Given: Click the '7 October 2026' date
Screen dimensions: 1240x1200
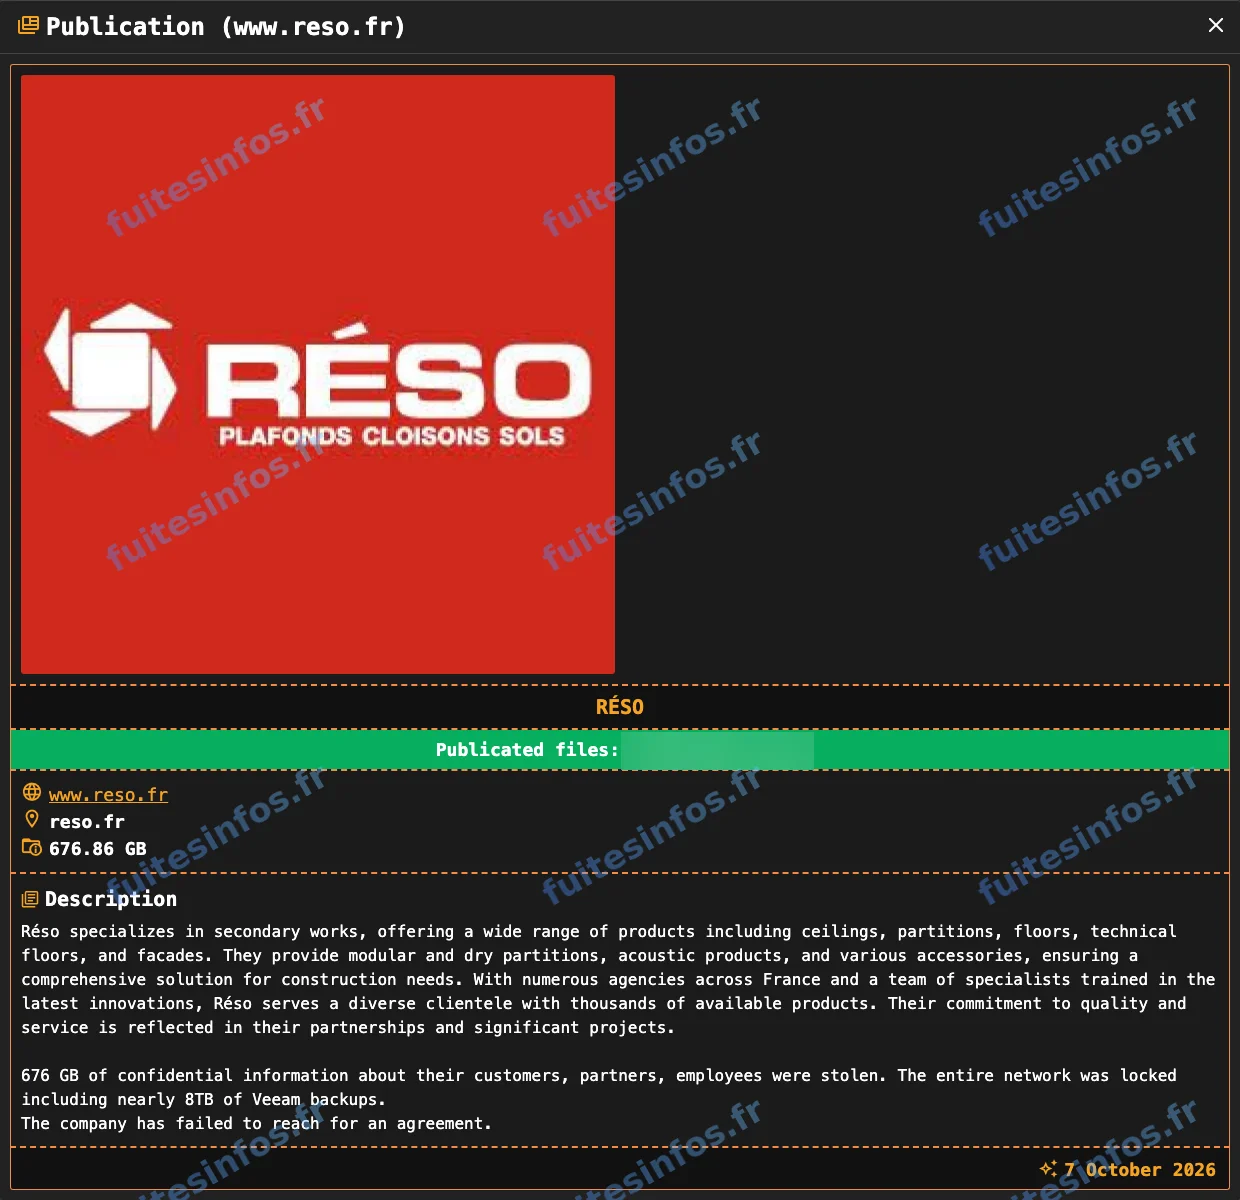Looking at the screenshot, I should tap(1140, 1170).
